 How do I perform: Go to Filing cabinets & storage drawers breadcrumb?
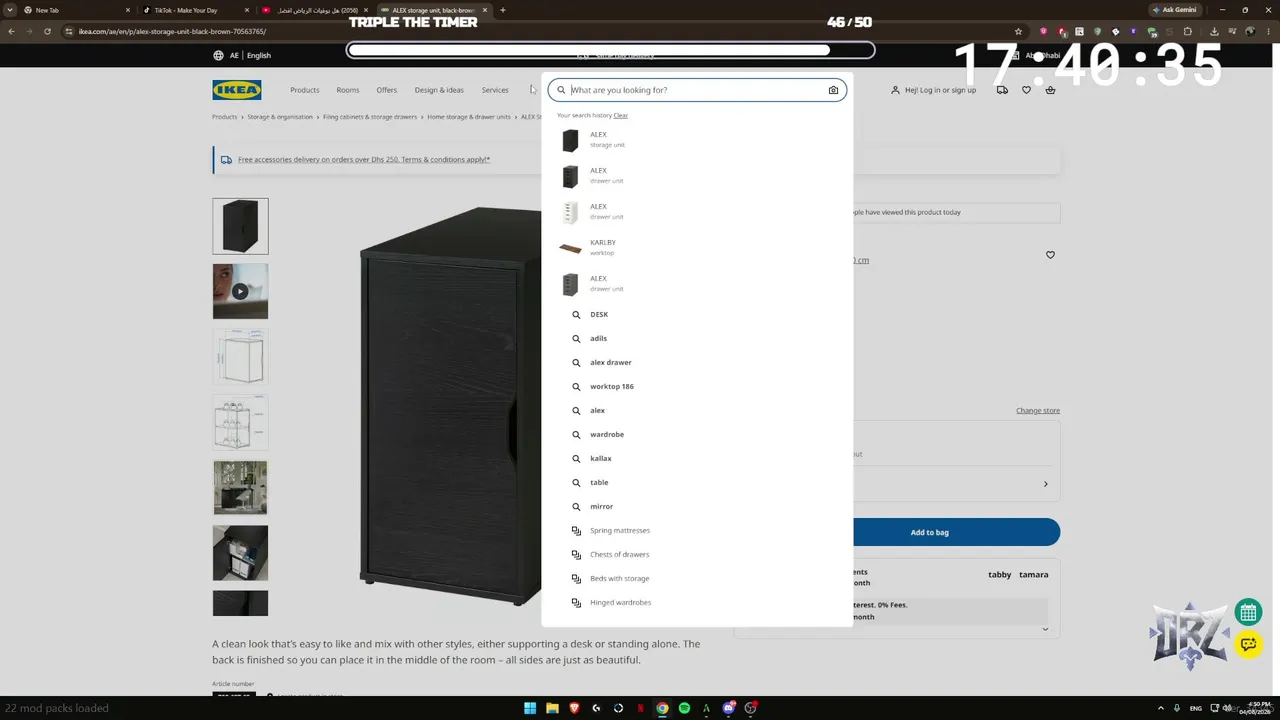(x=370, y=117)
